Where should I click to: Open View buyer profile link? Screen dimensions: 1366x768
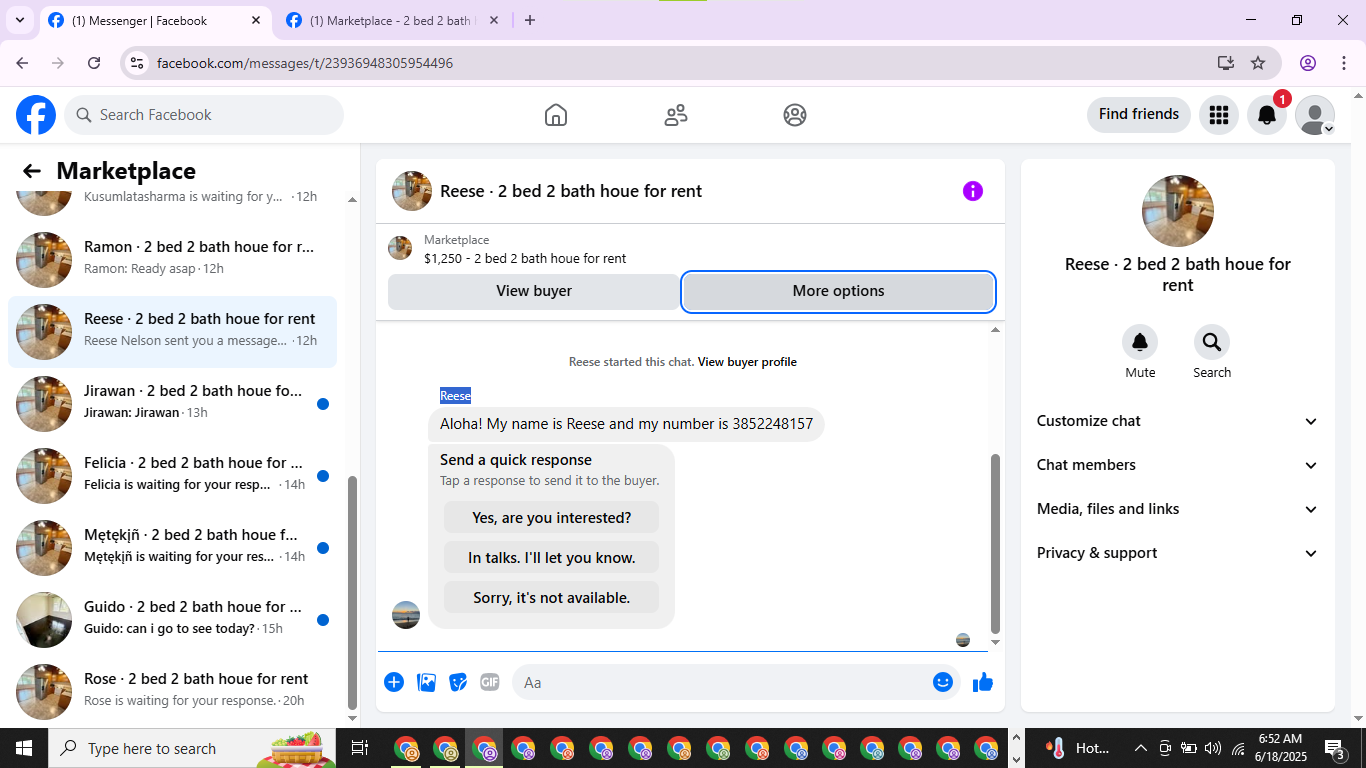[747, 362]
